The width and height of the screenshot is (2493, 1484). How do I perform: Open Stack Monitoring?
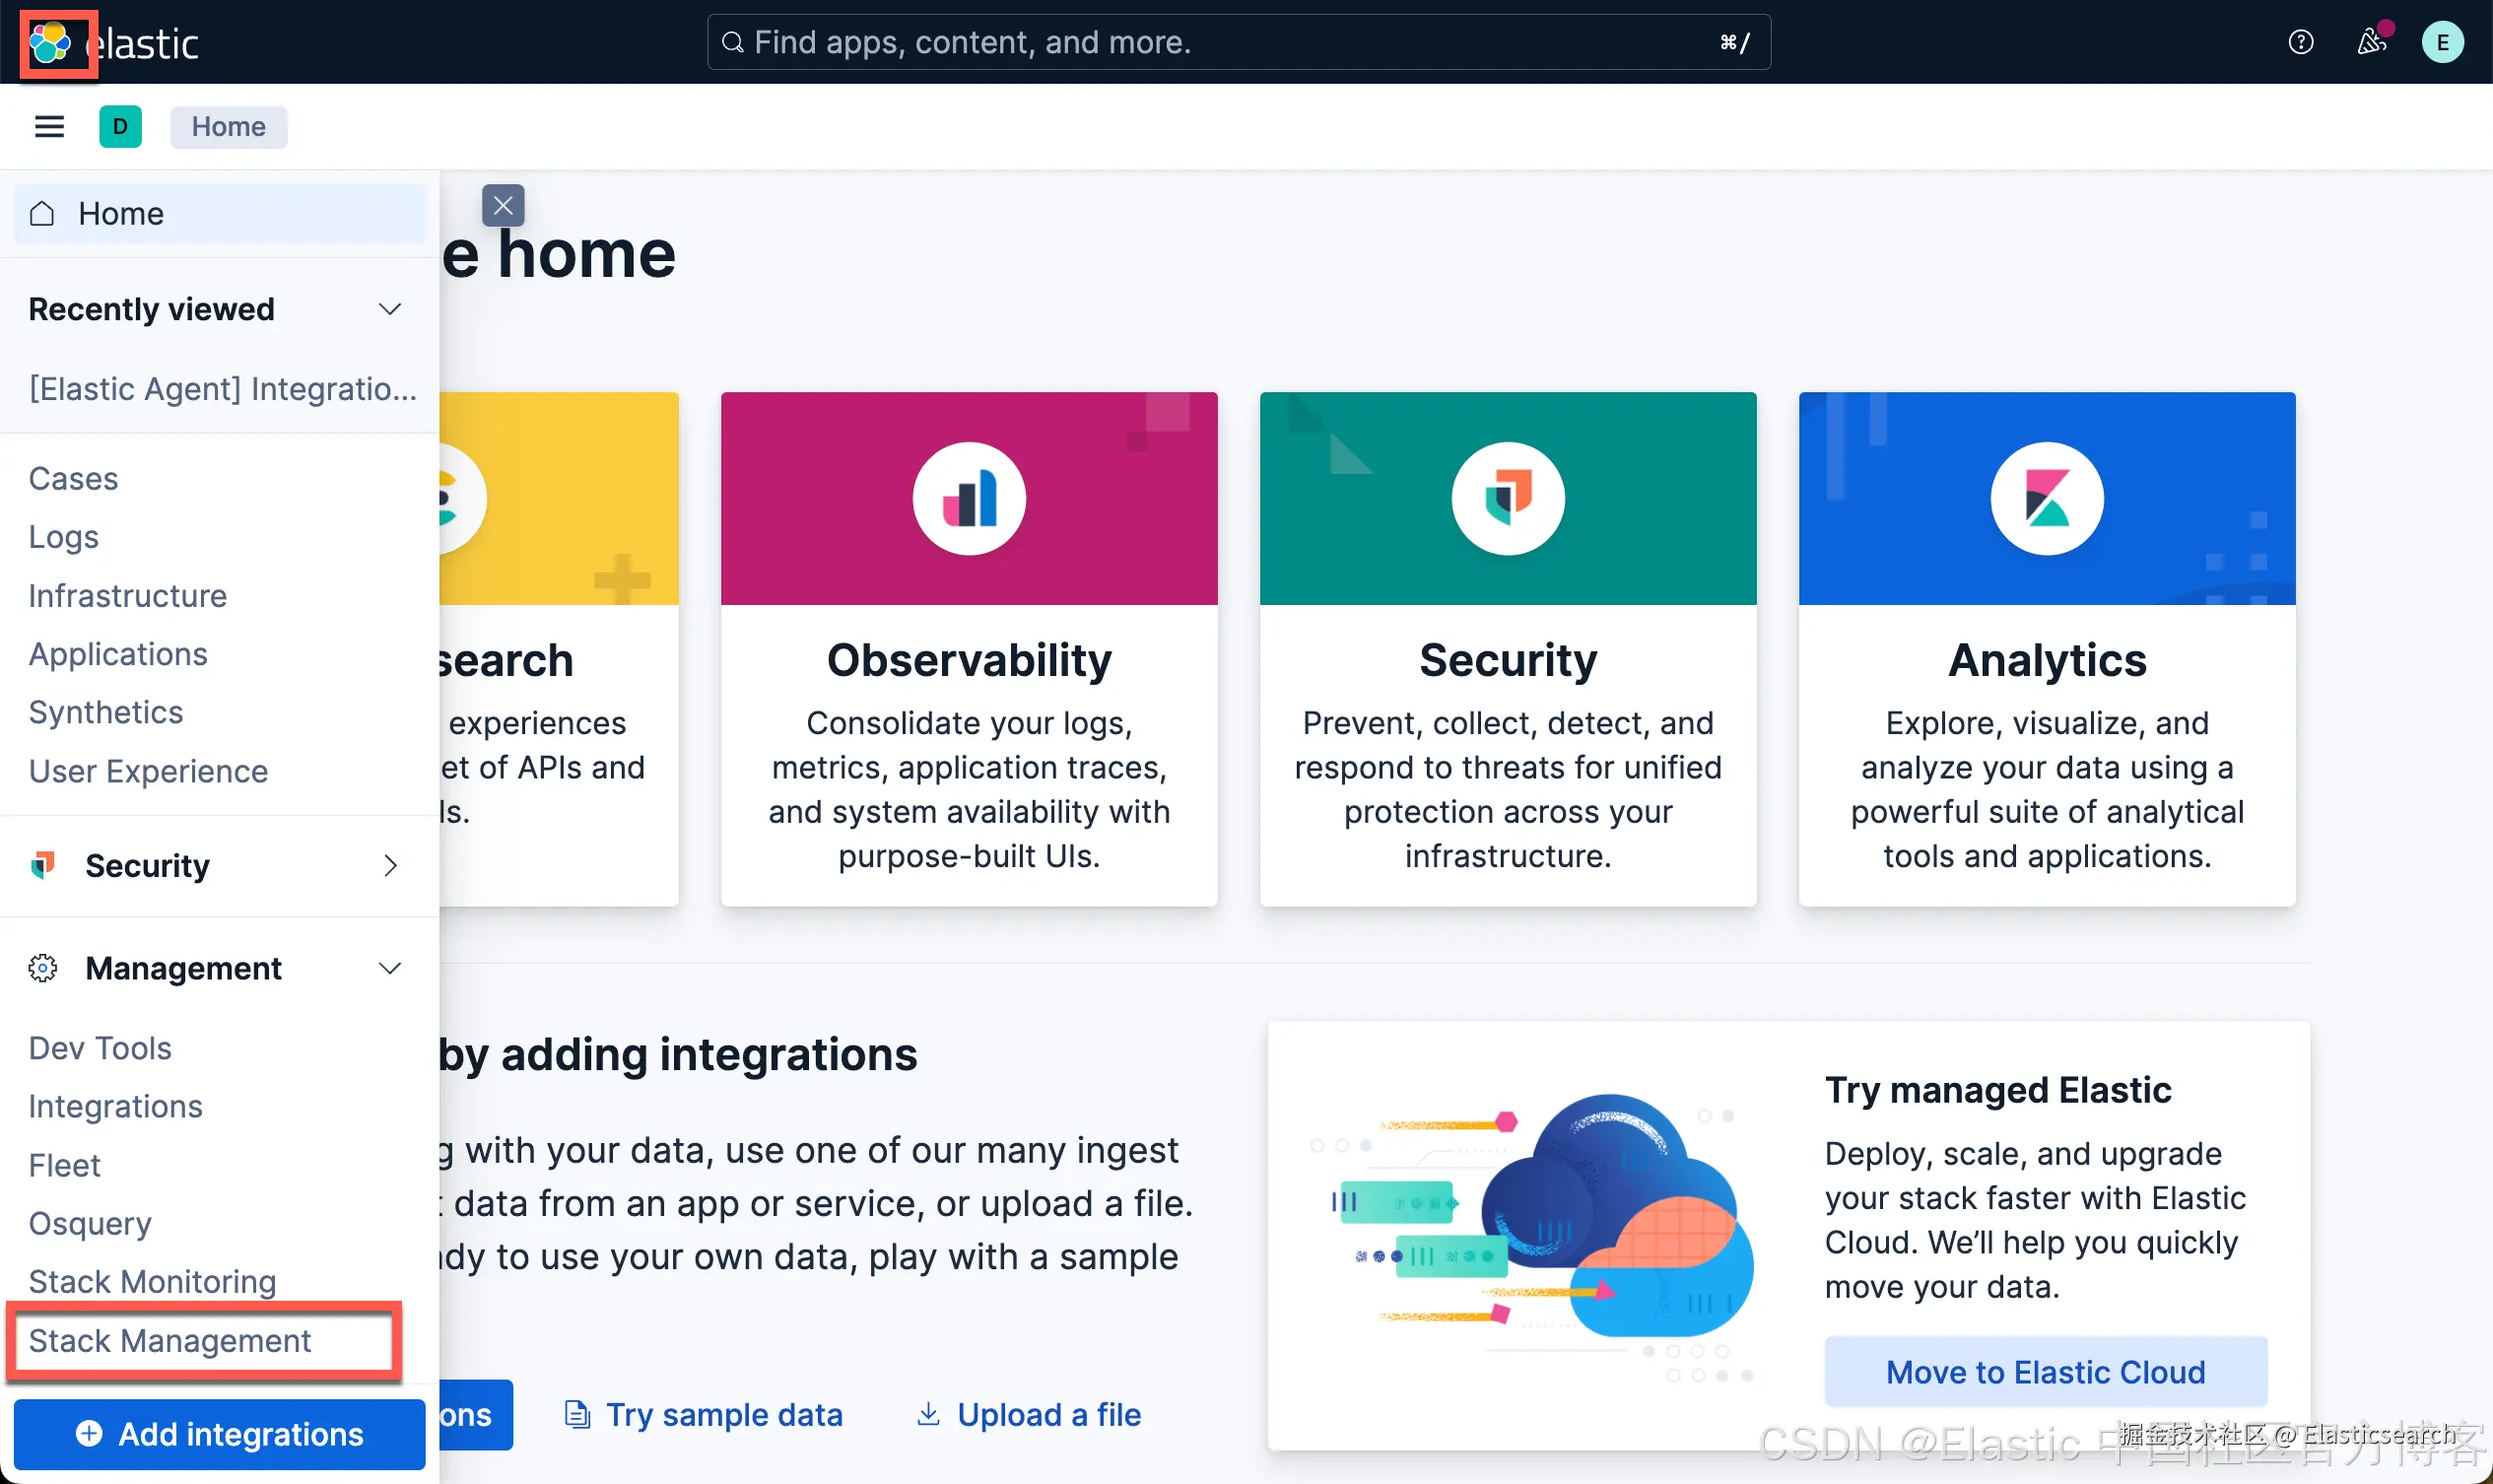click(x=152, y=1281)
